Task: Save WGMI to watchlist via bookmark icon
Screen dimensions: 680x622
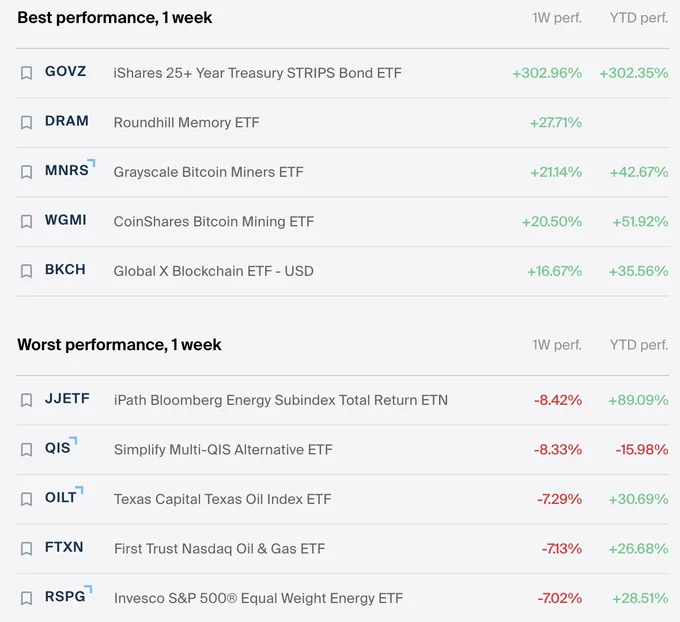Action: coord(26,221)
